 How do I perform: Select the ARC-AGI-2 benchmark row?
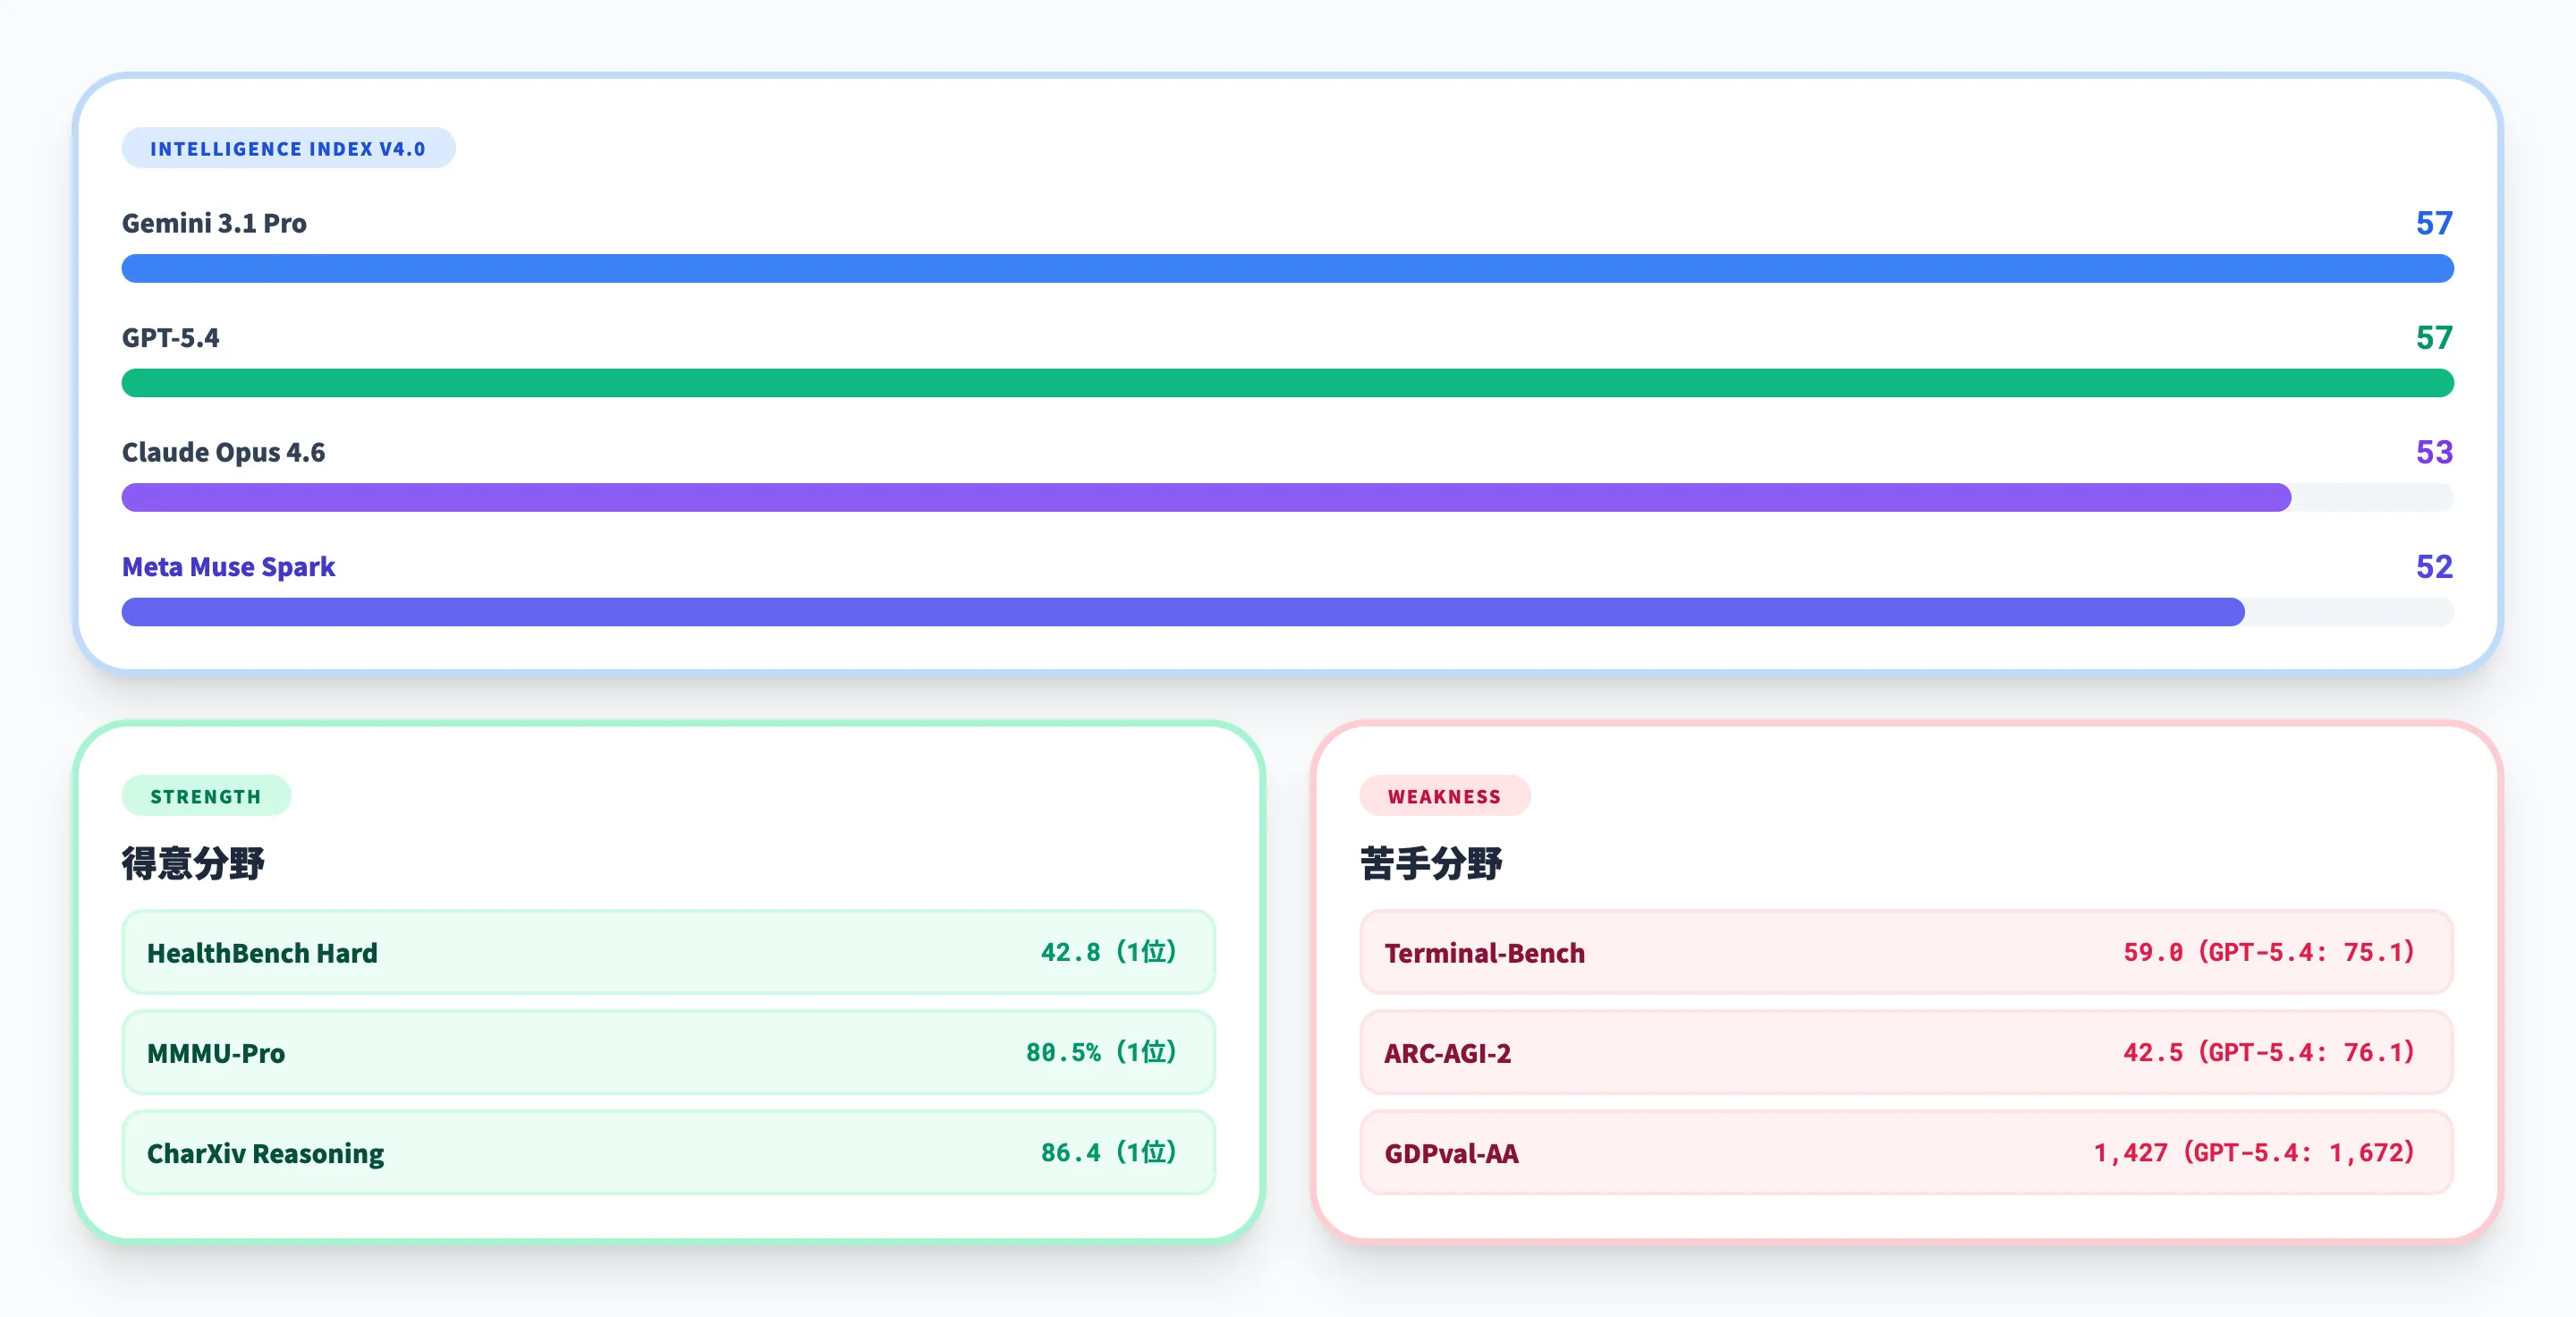pos(1904,1052)
